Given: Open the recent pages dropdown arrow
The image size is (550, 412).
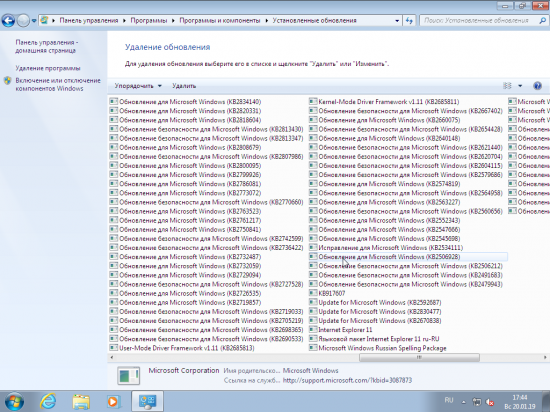Looking at the screenshot, I should tap(34, 21).
